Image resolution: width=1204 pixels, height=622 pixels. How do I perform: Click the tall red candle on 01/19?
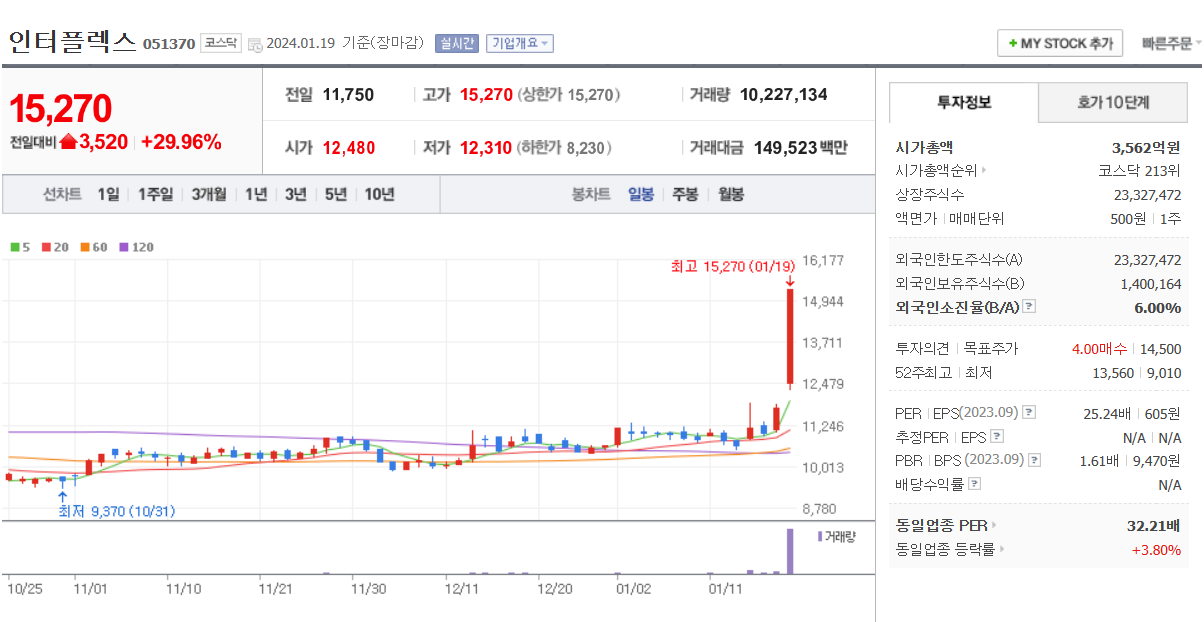coord(790,337)
